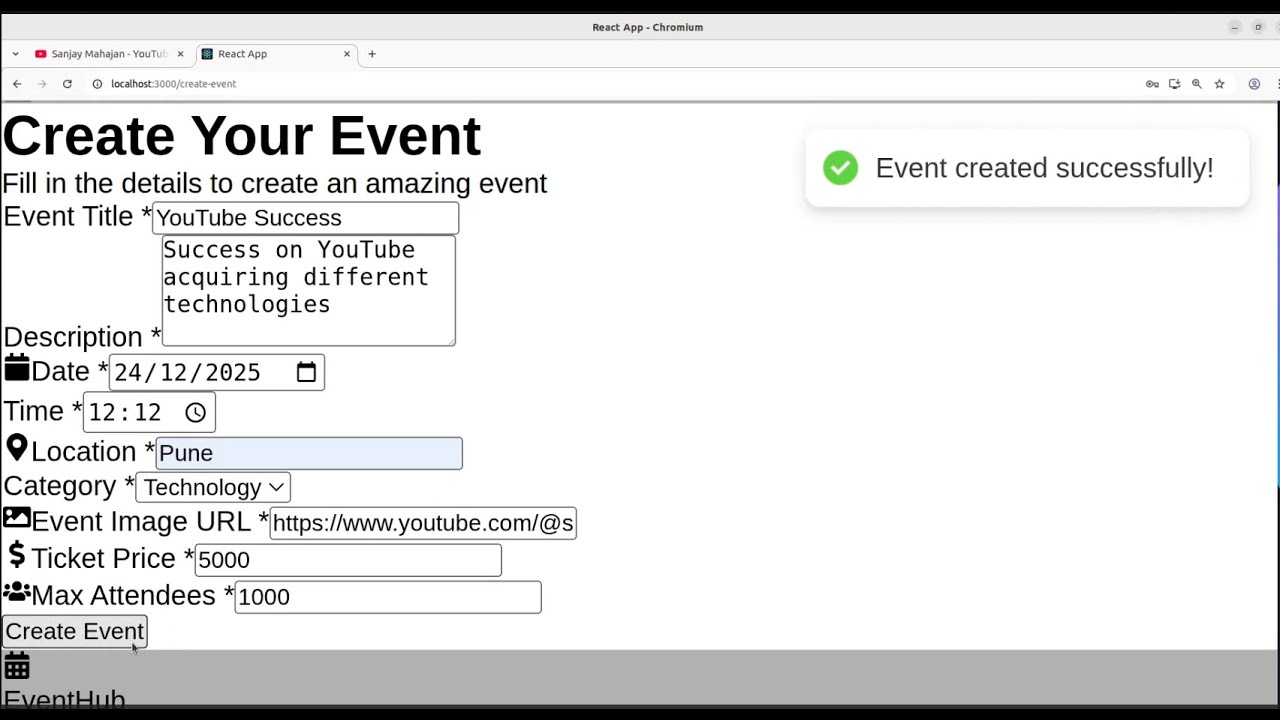Click the map pin icon beside Location
The image size is (1280, 720).
tap(17, 448)
